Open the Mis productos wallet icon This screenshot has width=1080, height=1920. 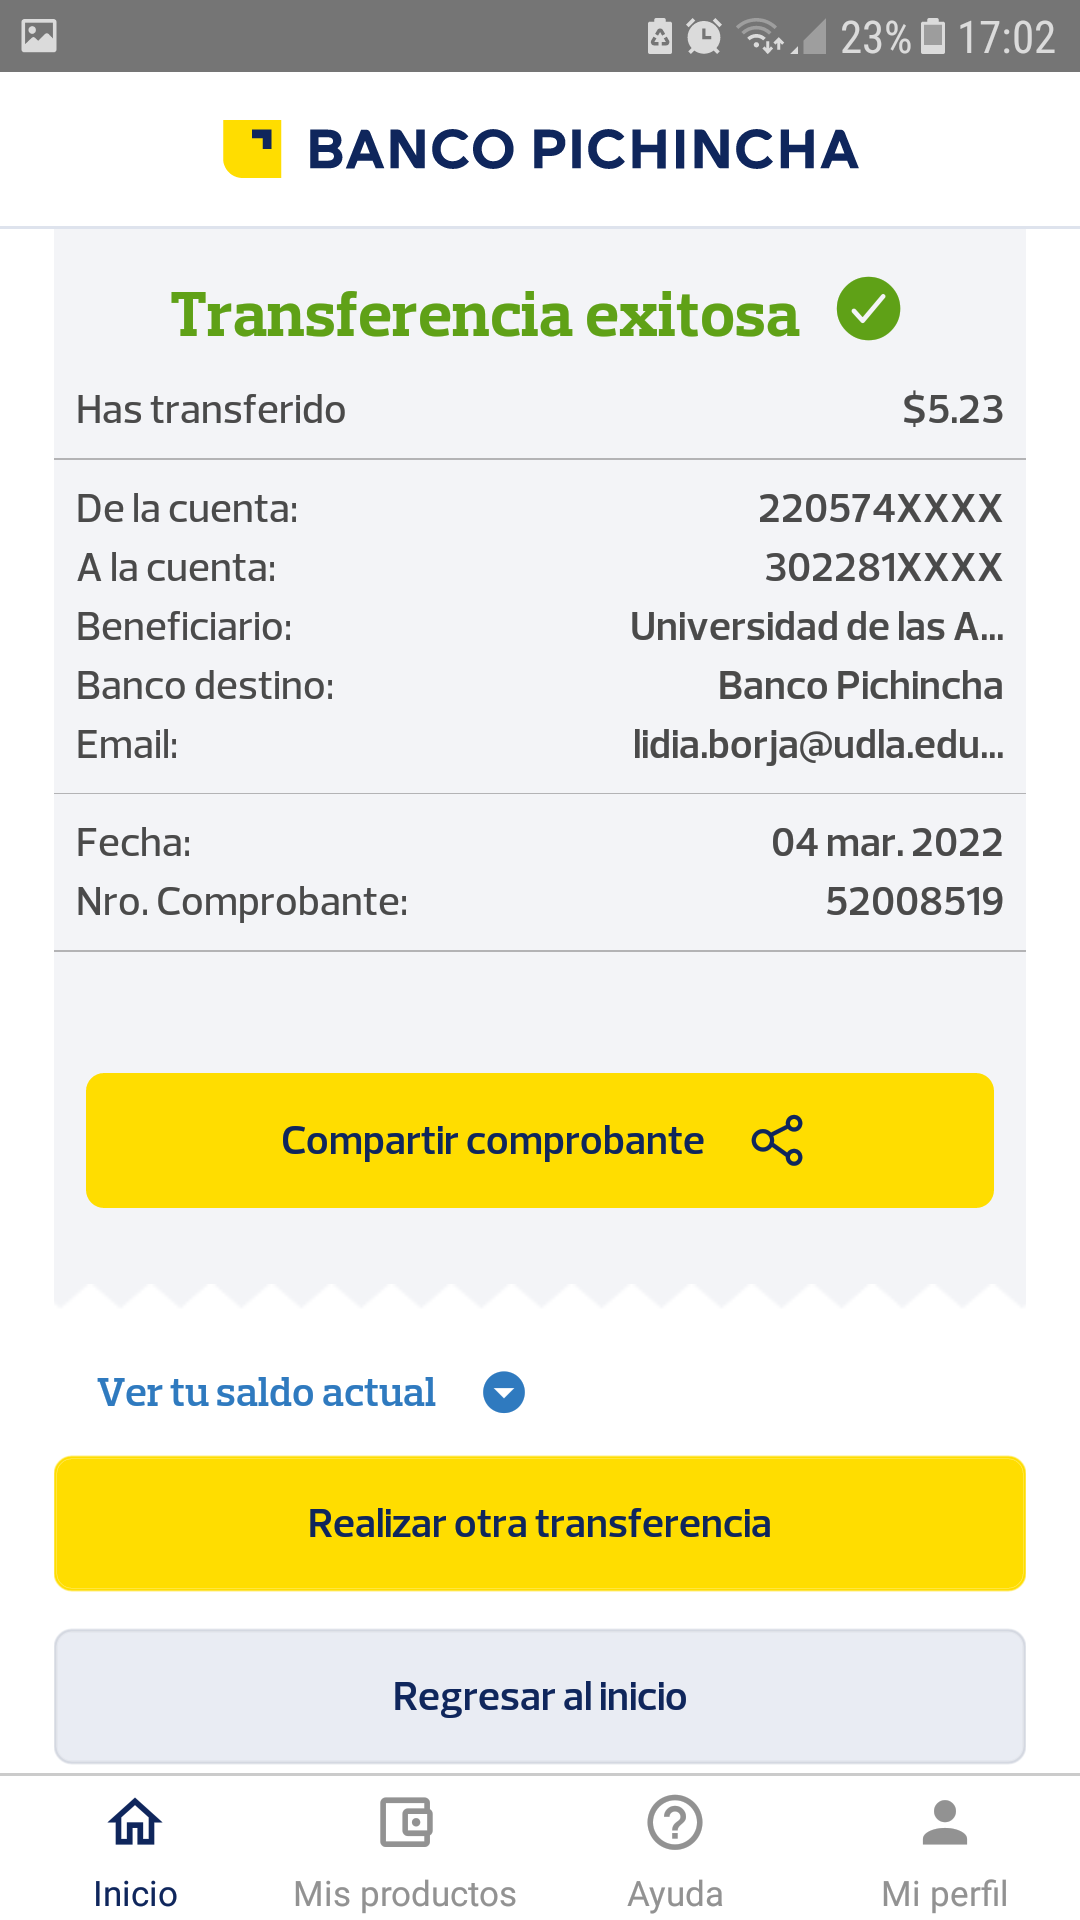[x=405, y=1822]
